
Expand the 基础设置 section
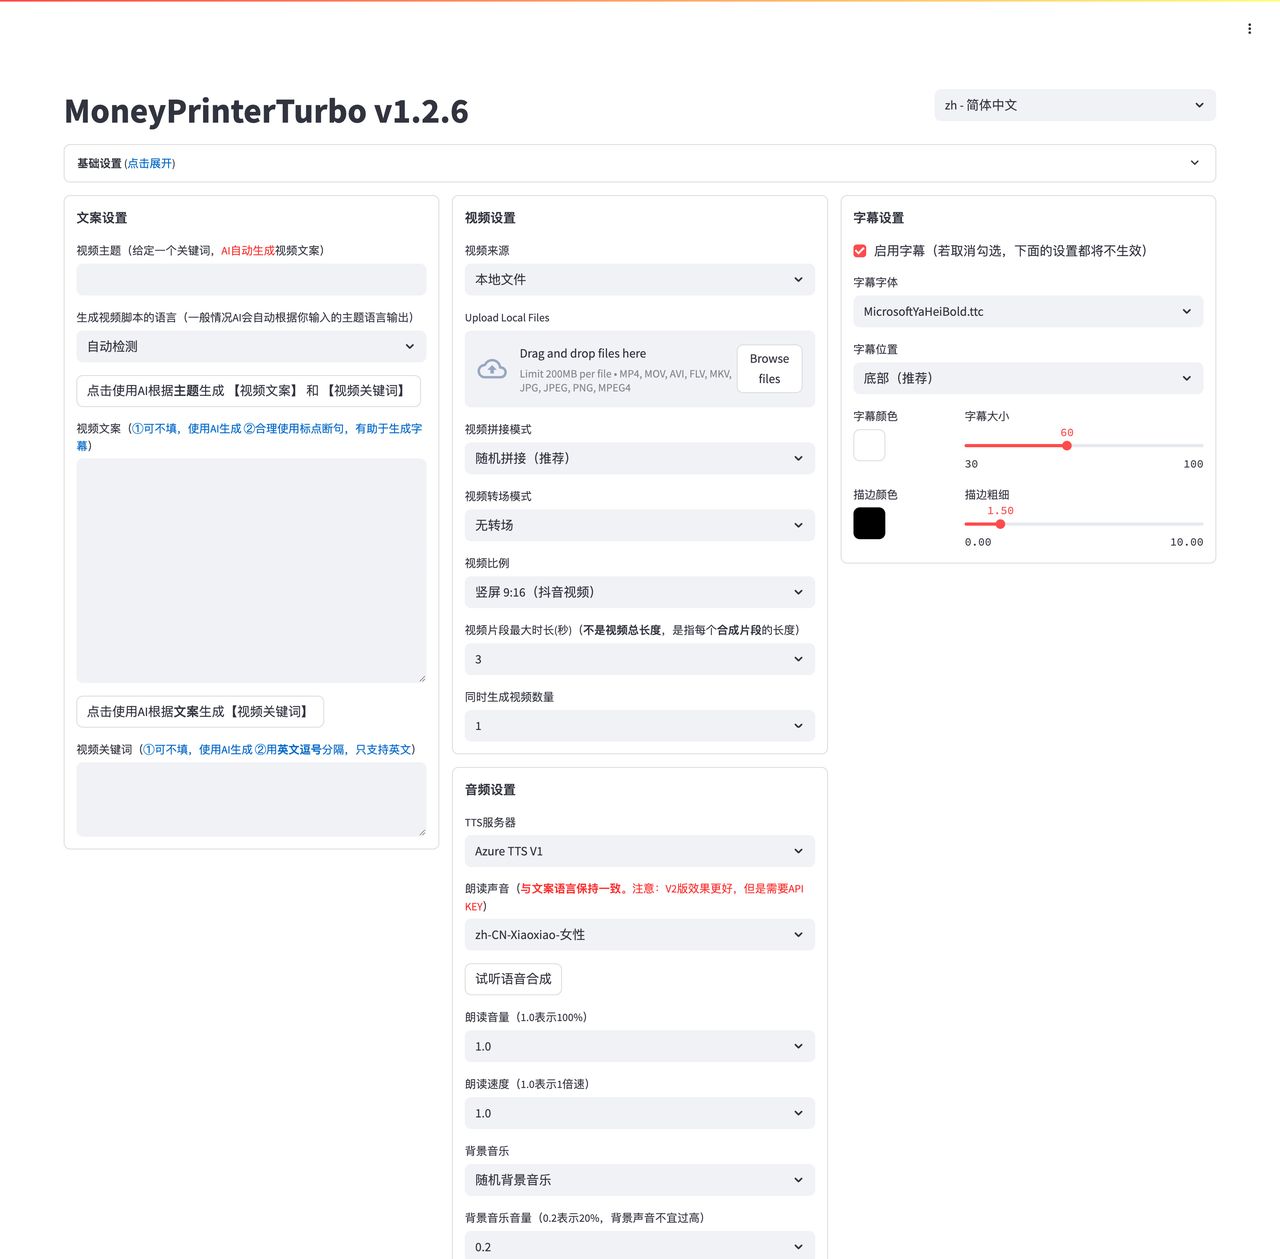pos(126,163)
